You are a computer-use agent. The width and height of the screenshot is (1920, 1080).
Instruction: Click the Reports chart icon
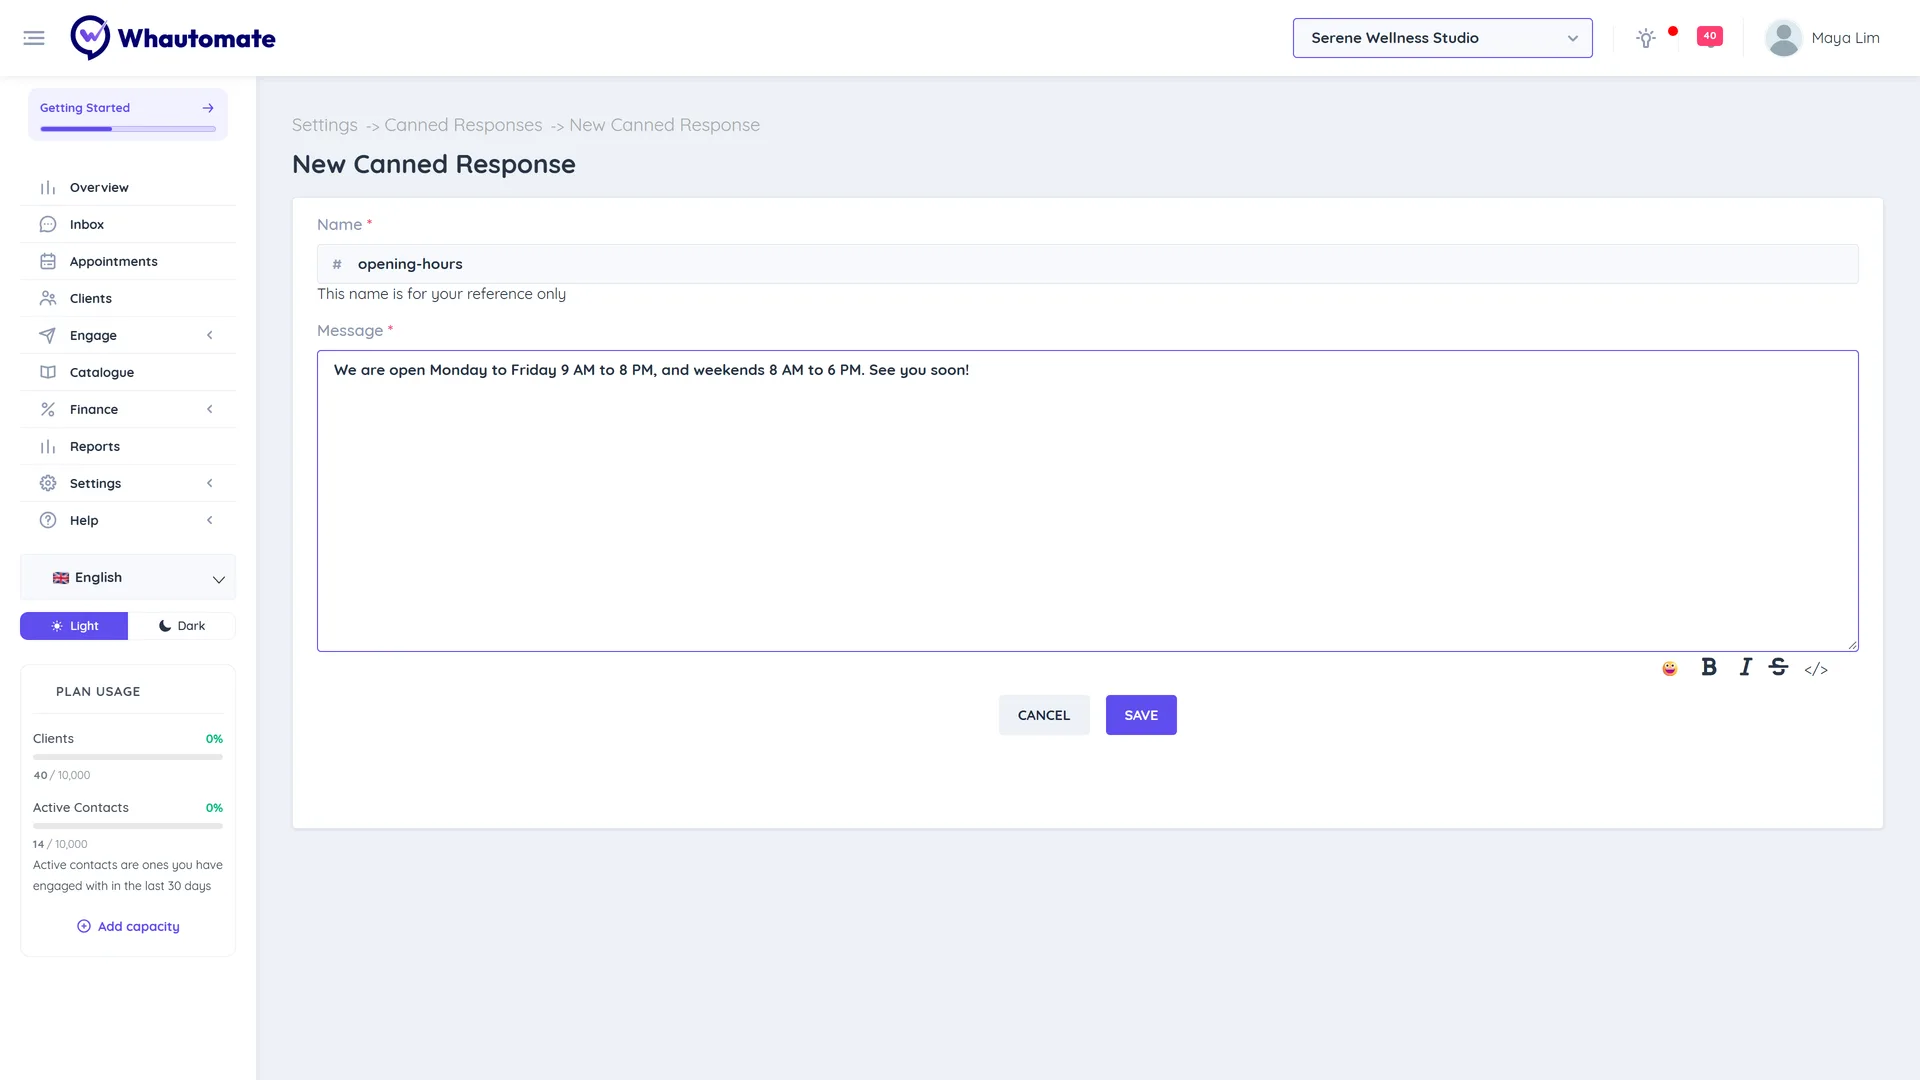[48, 447]
